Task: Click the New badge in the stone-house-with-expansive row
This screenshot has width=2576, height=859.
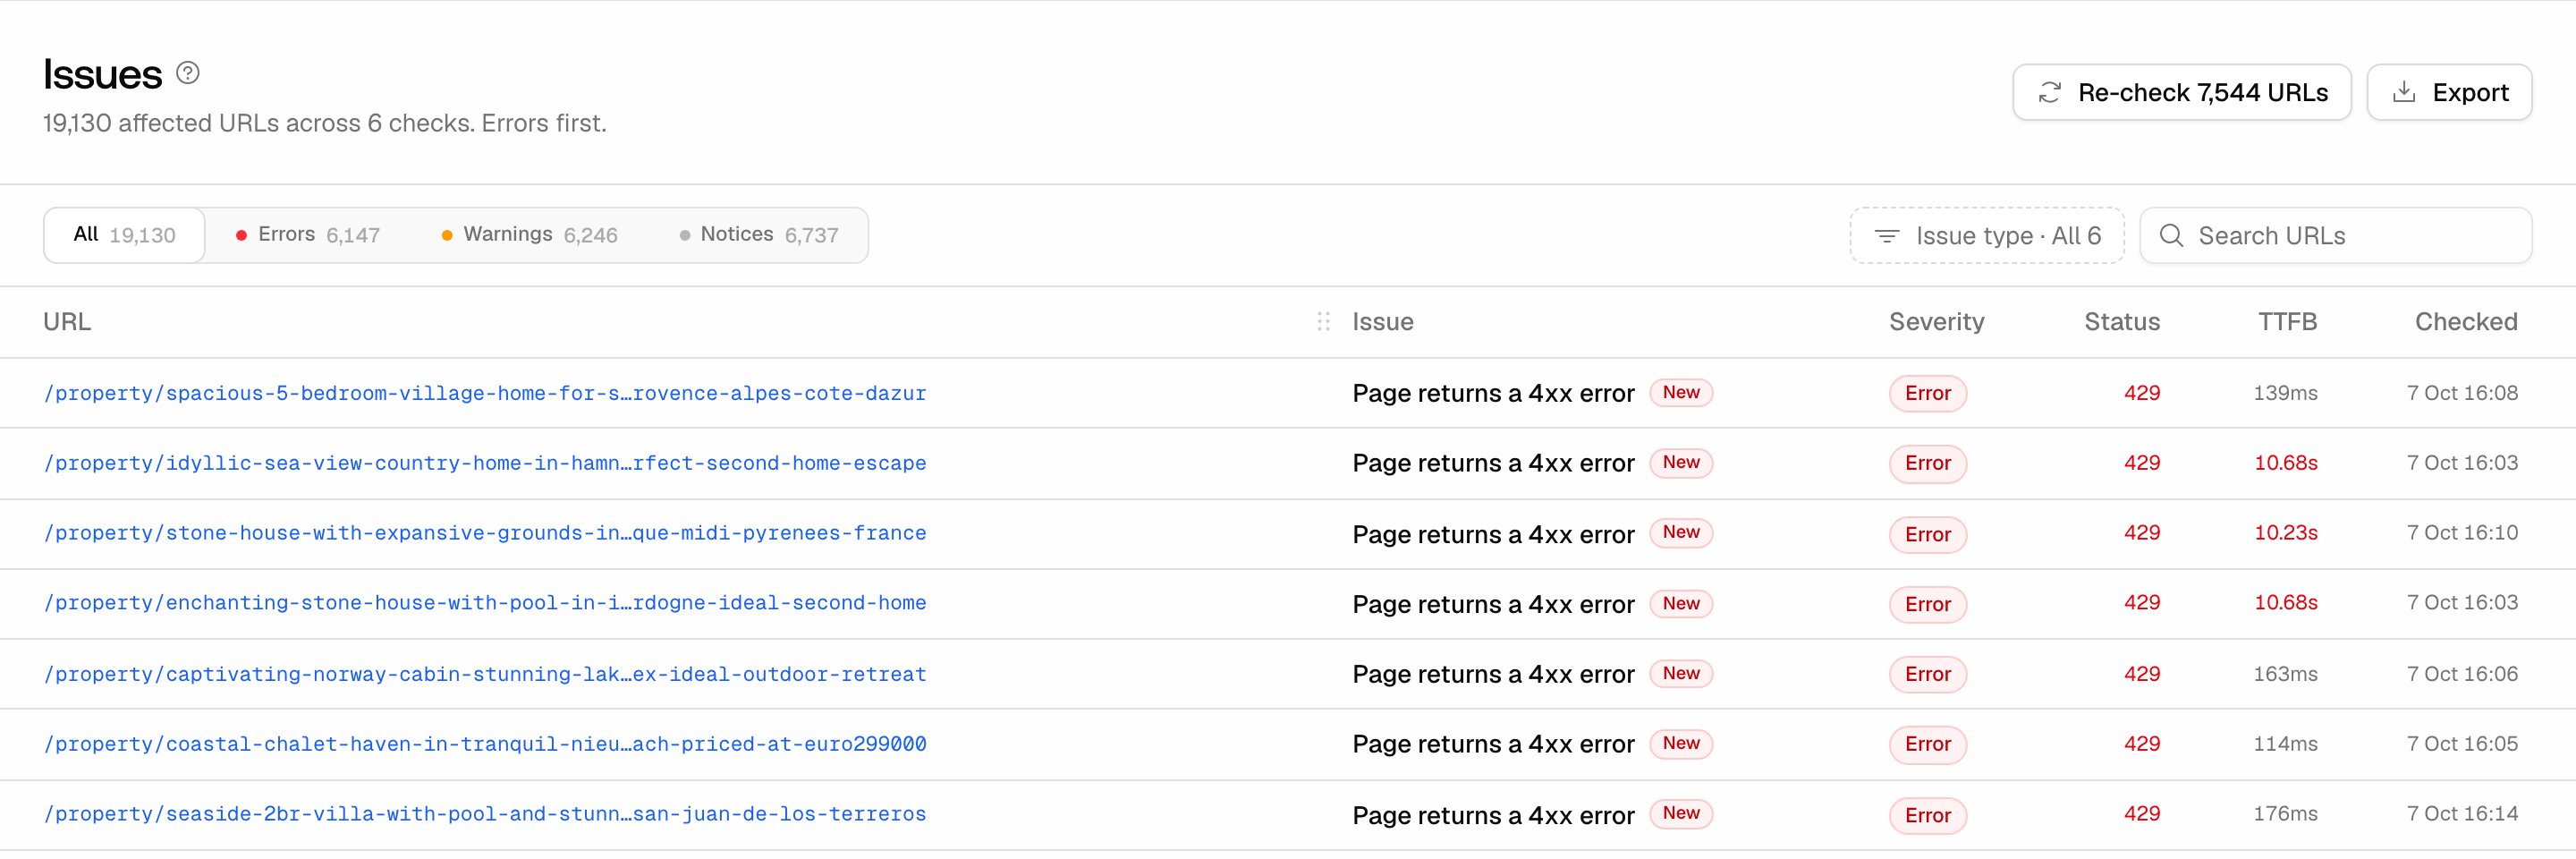Action: [1681, 533]
